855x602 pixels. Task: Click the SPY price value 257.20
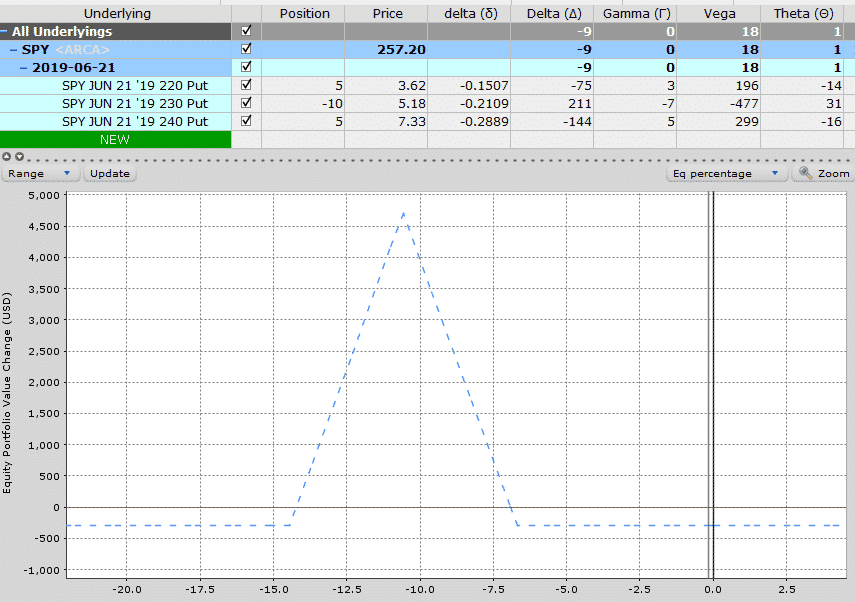tap(401, 50)
